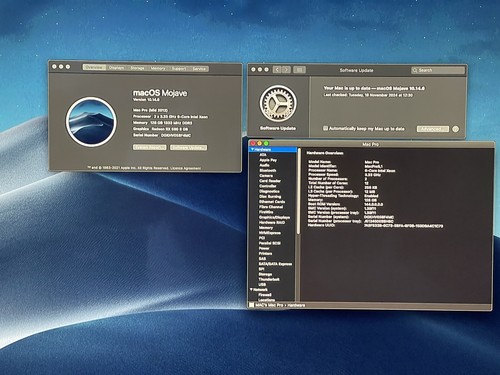Select ATA in the hardware sidebar
500x375 pixels.
pos(263,155)
